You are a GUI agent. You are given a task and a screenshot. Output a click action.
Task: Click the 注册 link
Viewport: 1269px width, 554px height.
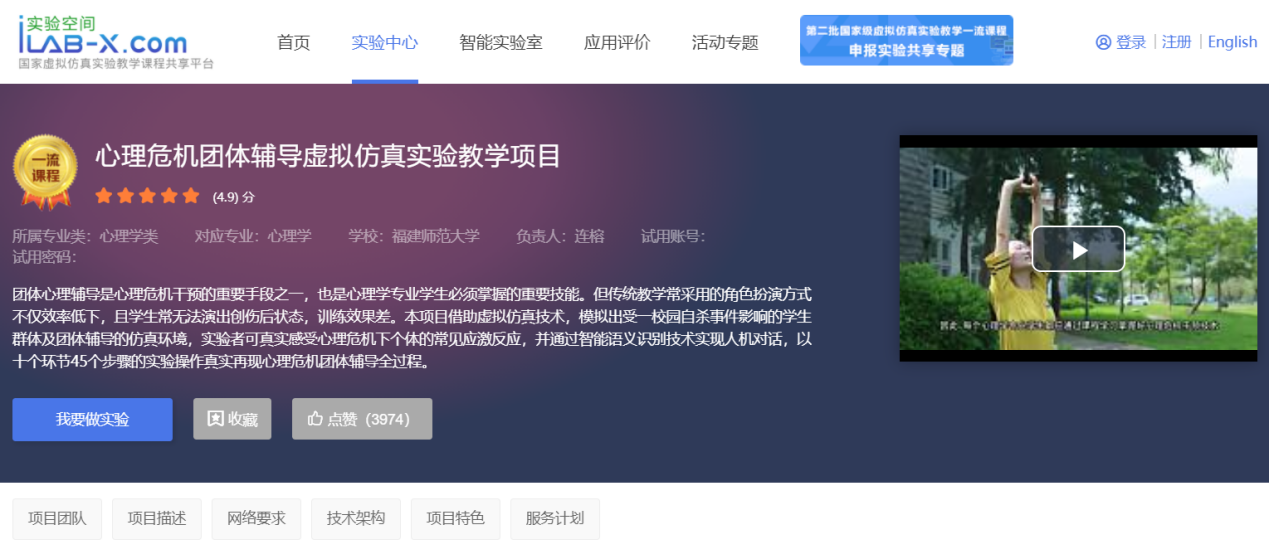[1176, 42]
